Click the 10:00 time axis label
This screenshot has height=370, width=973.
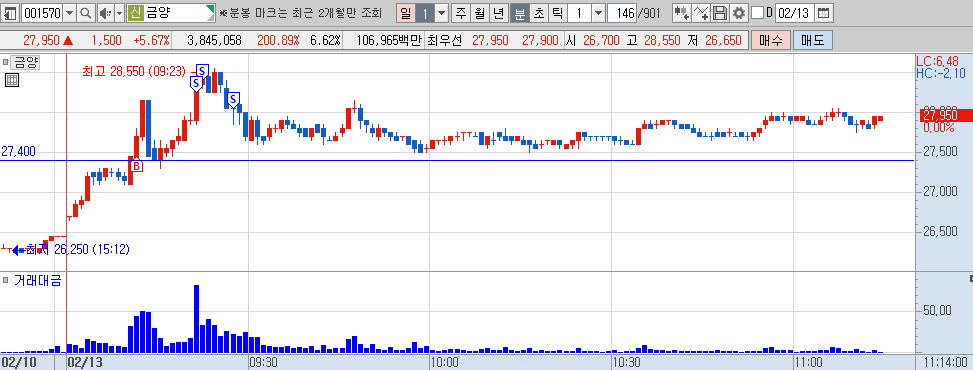point(444,362)
